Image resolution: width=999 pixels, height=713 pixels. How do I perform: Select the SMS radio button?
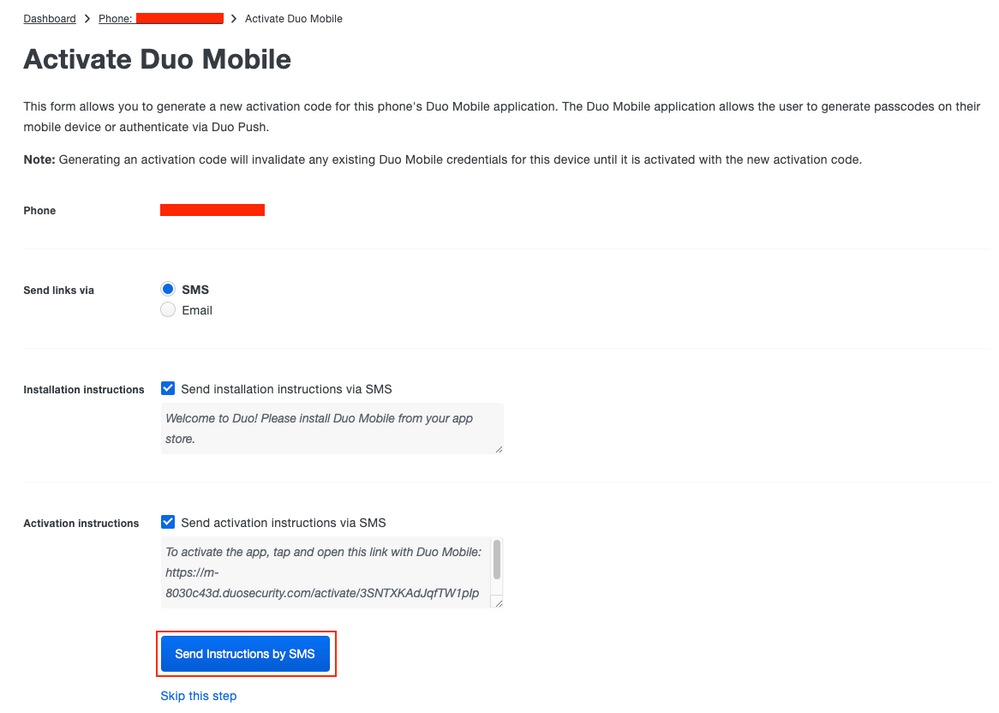[x=167, y=288]
